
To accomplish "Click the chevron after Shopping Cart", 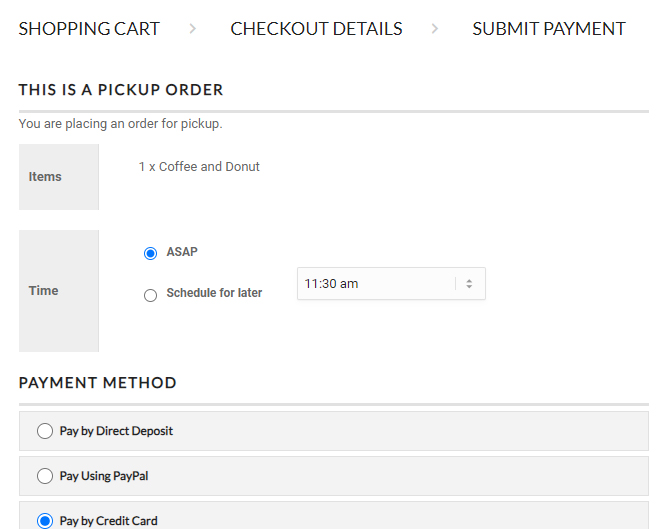I will click(192, 29).
